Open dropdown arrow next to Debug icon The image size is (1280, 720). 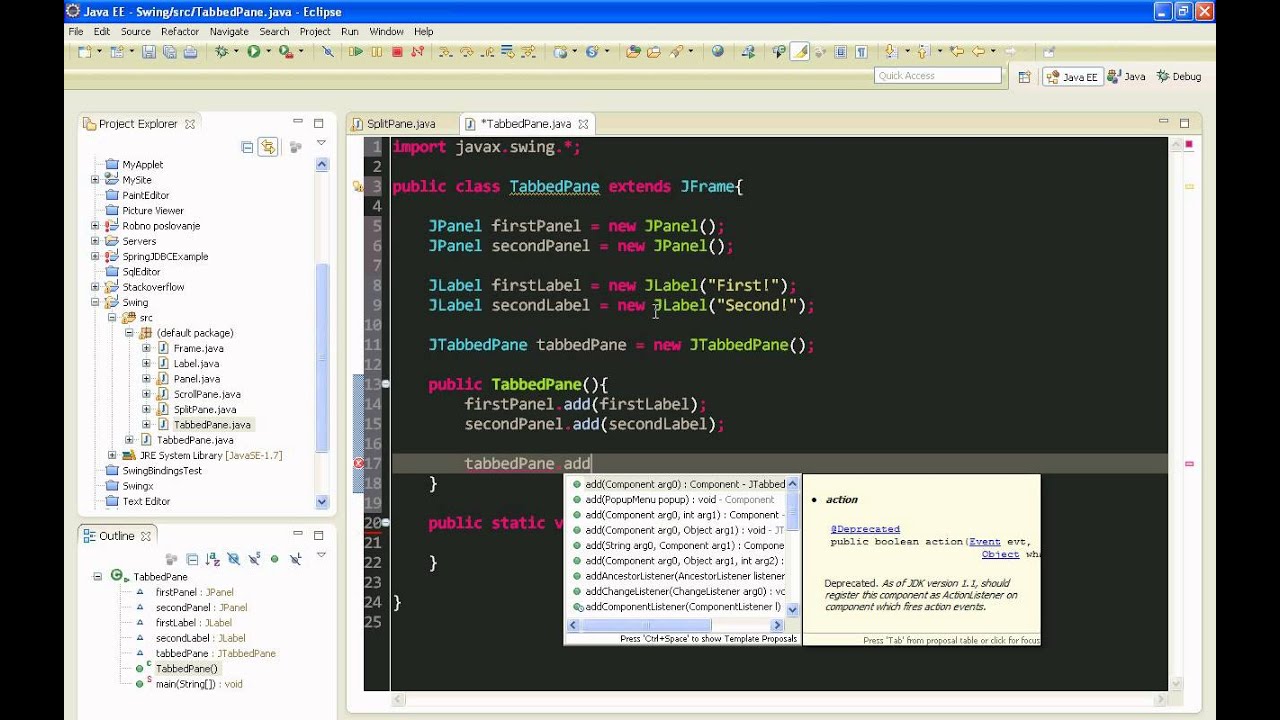tap(235, 52)
